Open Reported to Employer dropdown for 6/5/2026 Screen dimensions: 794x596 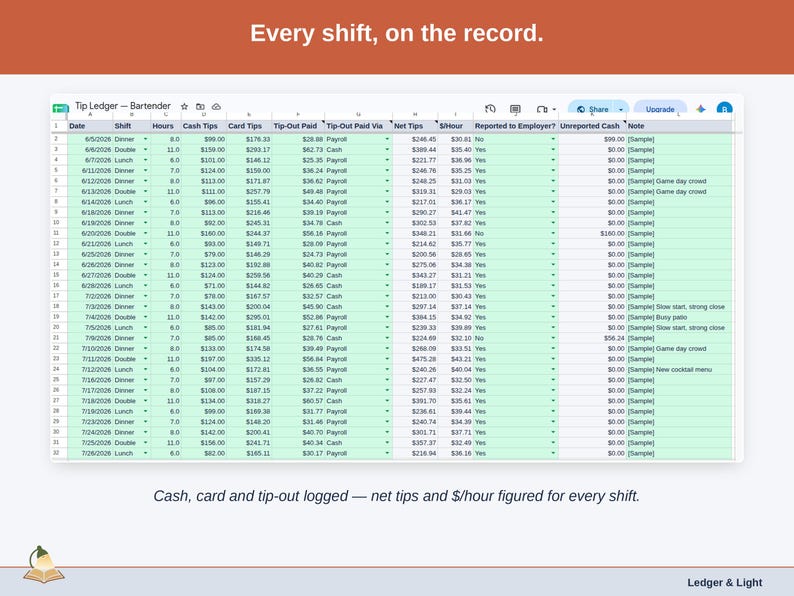click(553, 139)
